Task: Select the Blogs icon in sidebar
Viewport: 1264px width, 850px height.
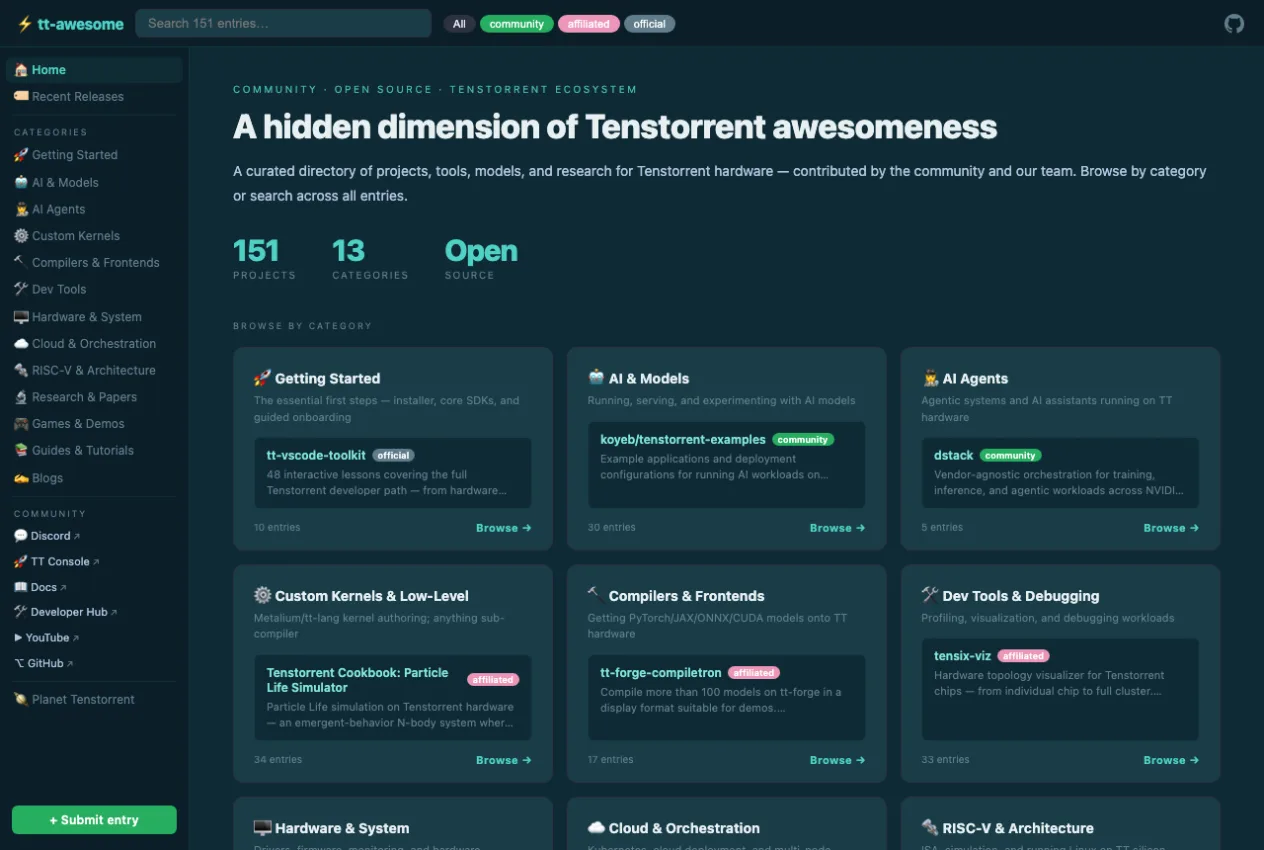Action: coord(21,478)
